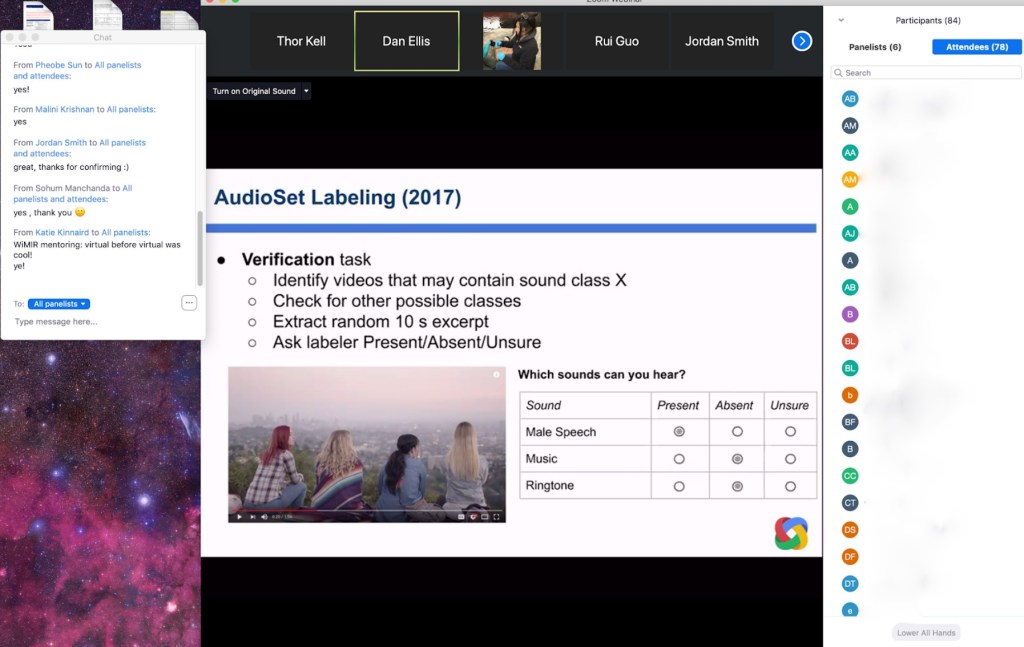
Task: Click the chat message 'great, thanks for confirming :)'
Action: (x=71, y=167)
